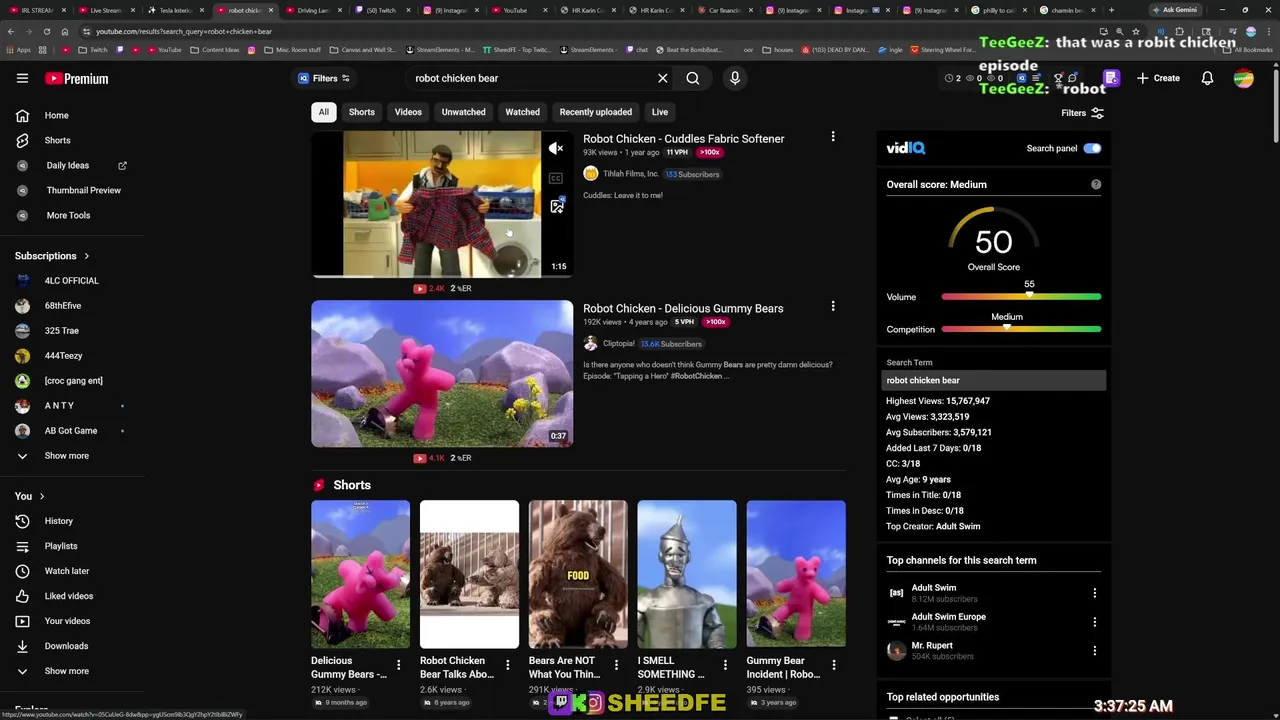Select the Watched filter chip
Screen dimensions: 1280x720
522,112
